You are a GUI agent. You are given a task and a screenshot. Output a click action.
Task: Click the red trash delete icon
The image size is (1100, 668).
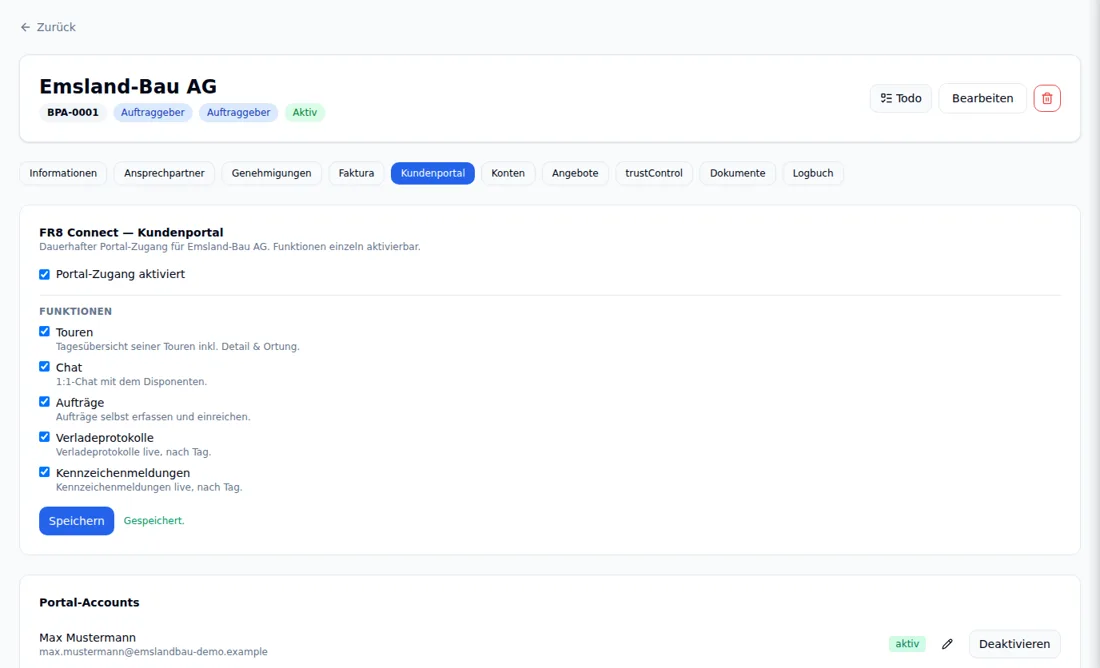pos(1047,98)
